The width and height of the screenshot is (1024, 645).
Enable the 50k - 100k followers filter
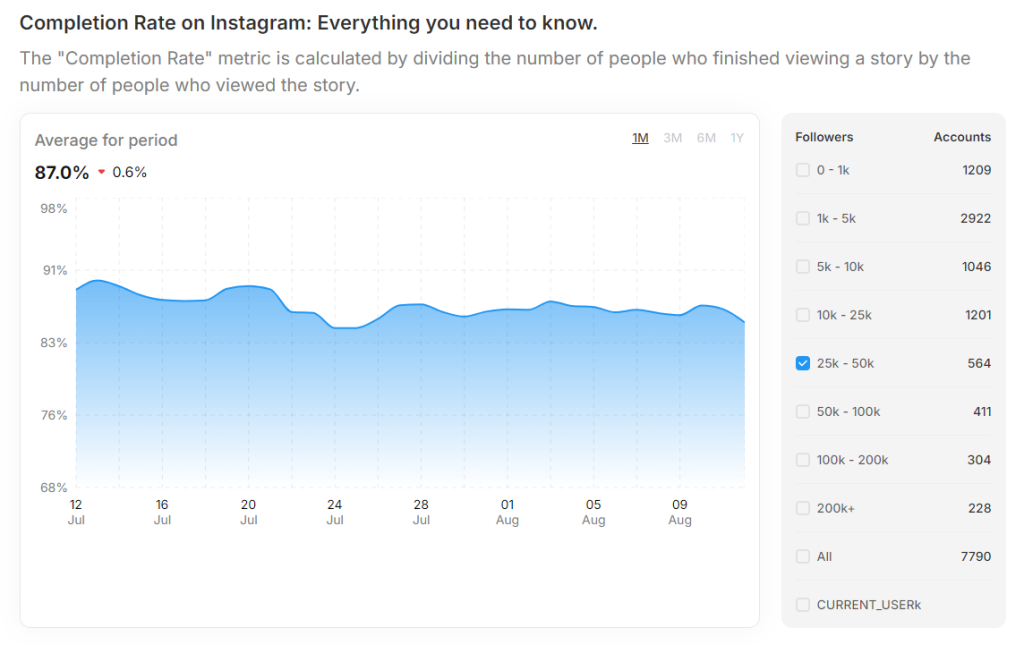(x=803, y=411)
